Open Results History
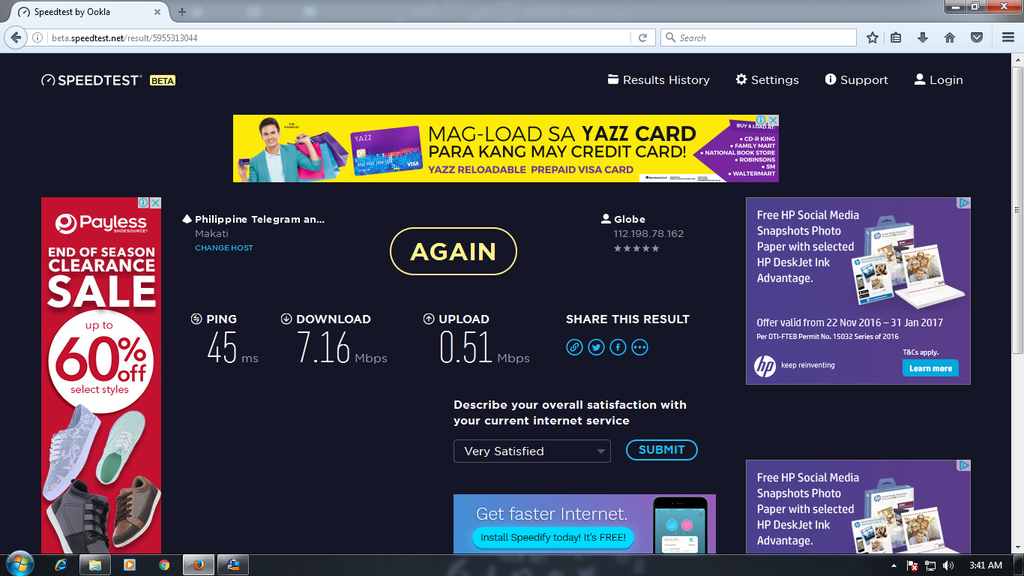The image size is (1024, 576). [659, 80]
